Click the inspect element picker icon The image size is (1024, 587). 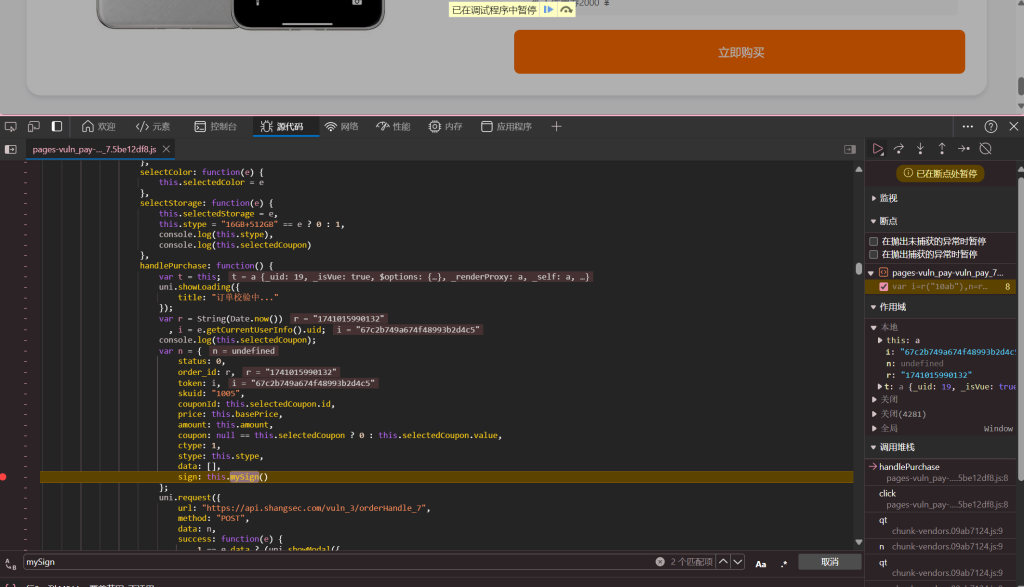tap(11, 127)
